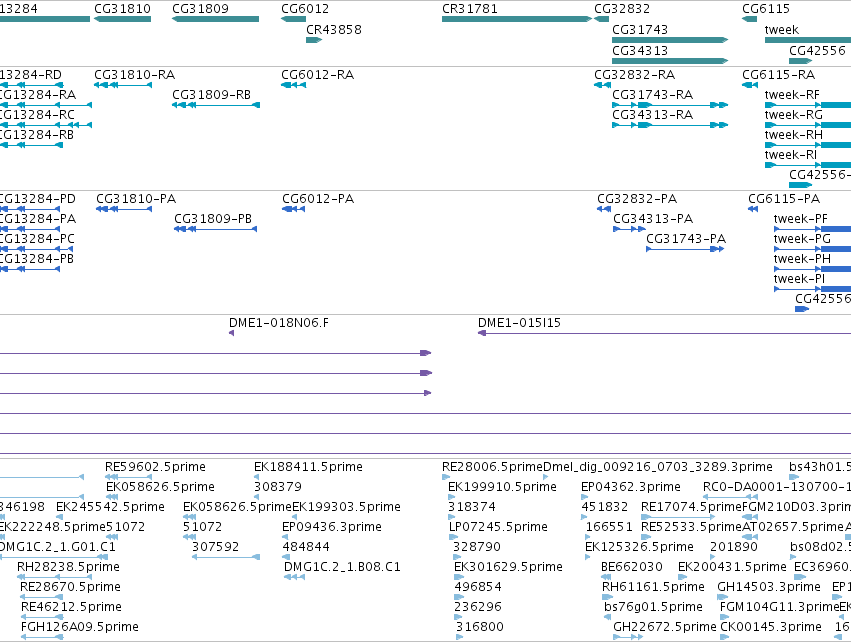Select EST label EK245542.5prime
This screenshot has width=851, height=642.
(111, 507)
